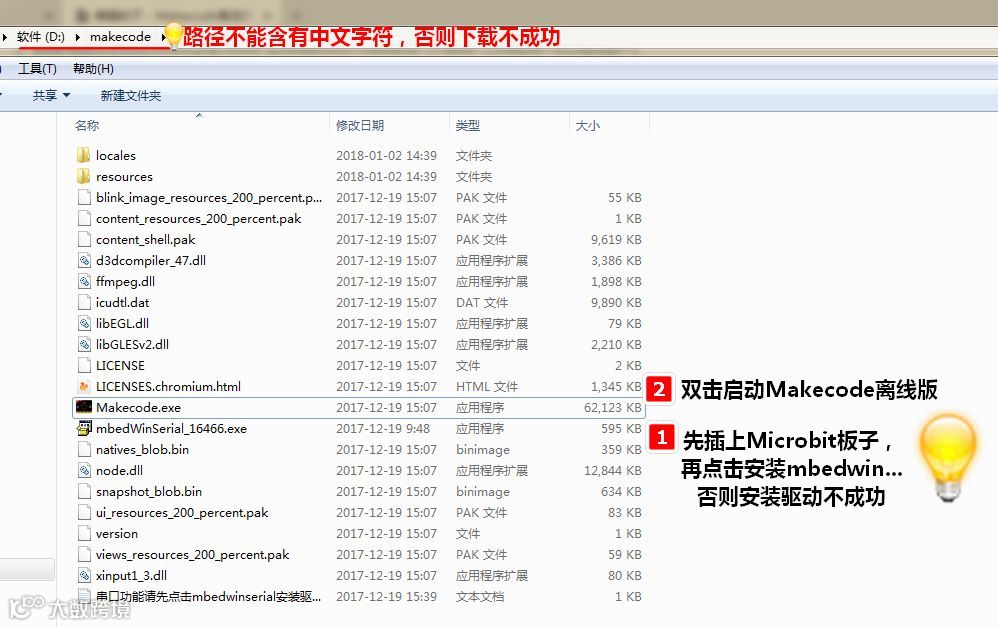
Task: Select the locales folder name
Action: [x=116, y=155]
